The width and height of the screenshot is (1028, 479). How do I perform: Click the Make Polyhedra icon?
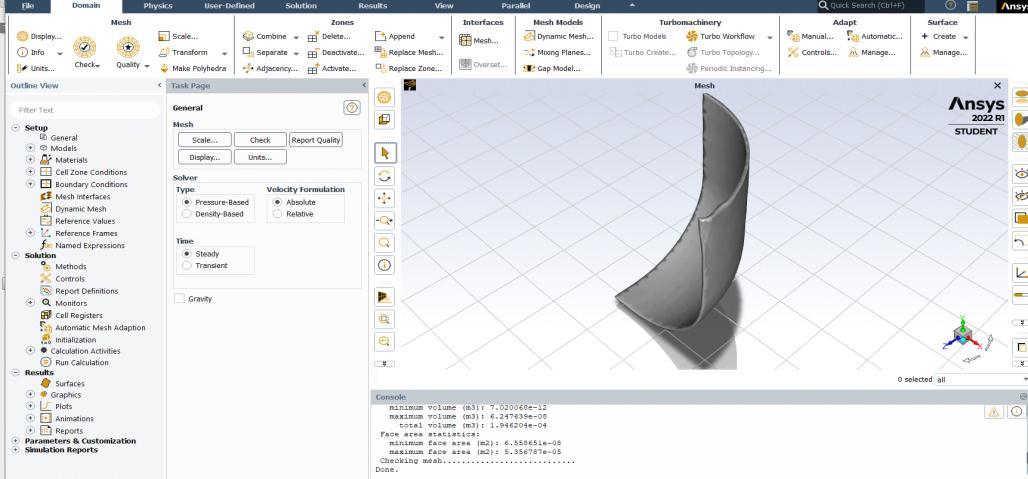coord(164,68)
